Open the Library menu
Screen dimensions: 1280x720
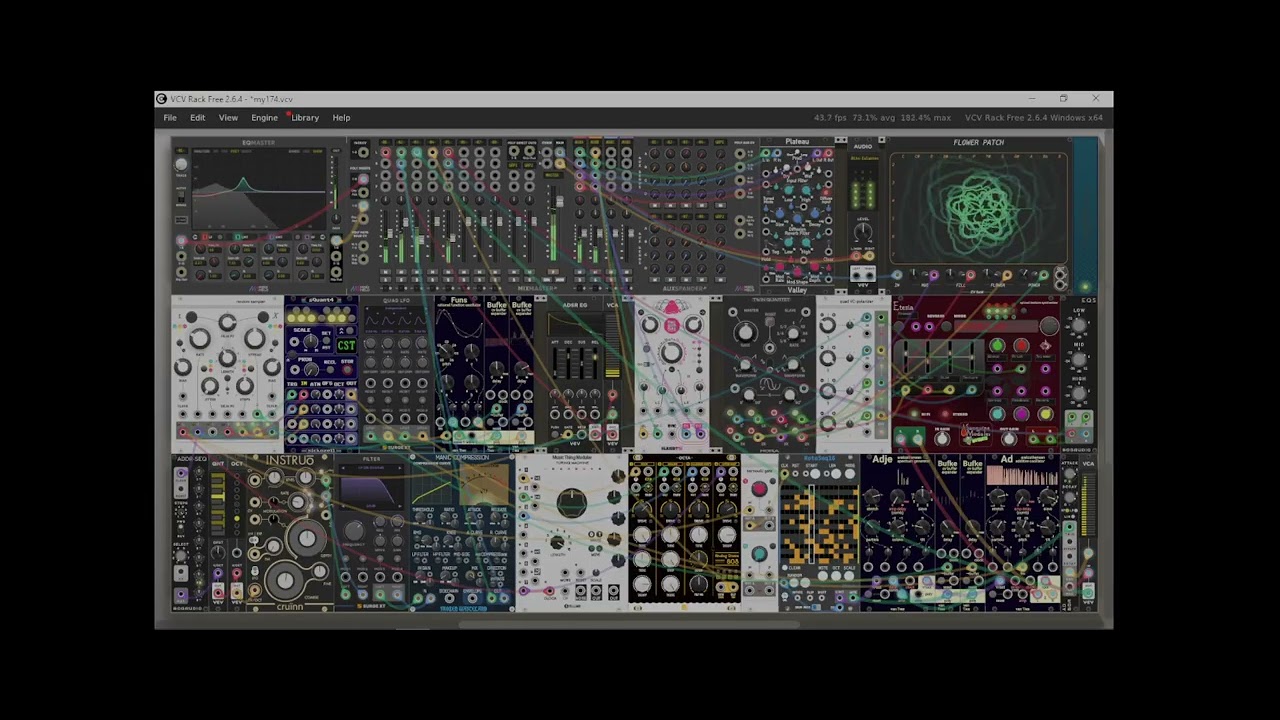(x=305, y=118)
